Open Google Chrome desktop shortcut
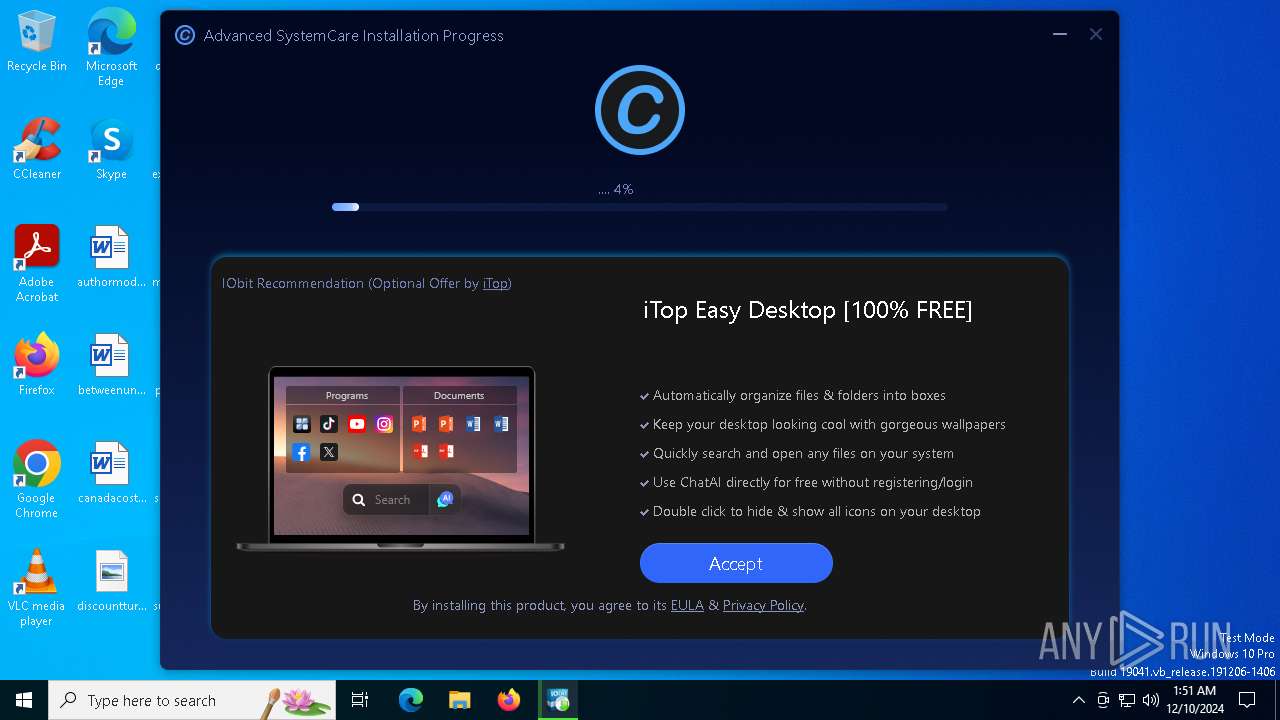The height and width of the screenshot is (720, 1280). click(x=37, y=479)
